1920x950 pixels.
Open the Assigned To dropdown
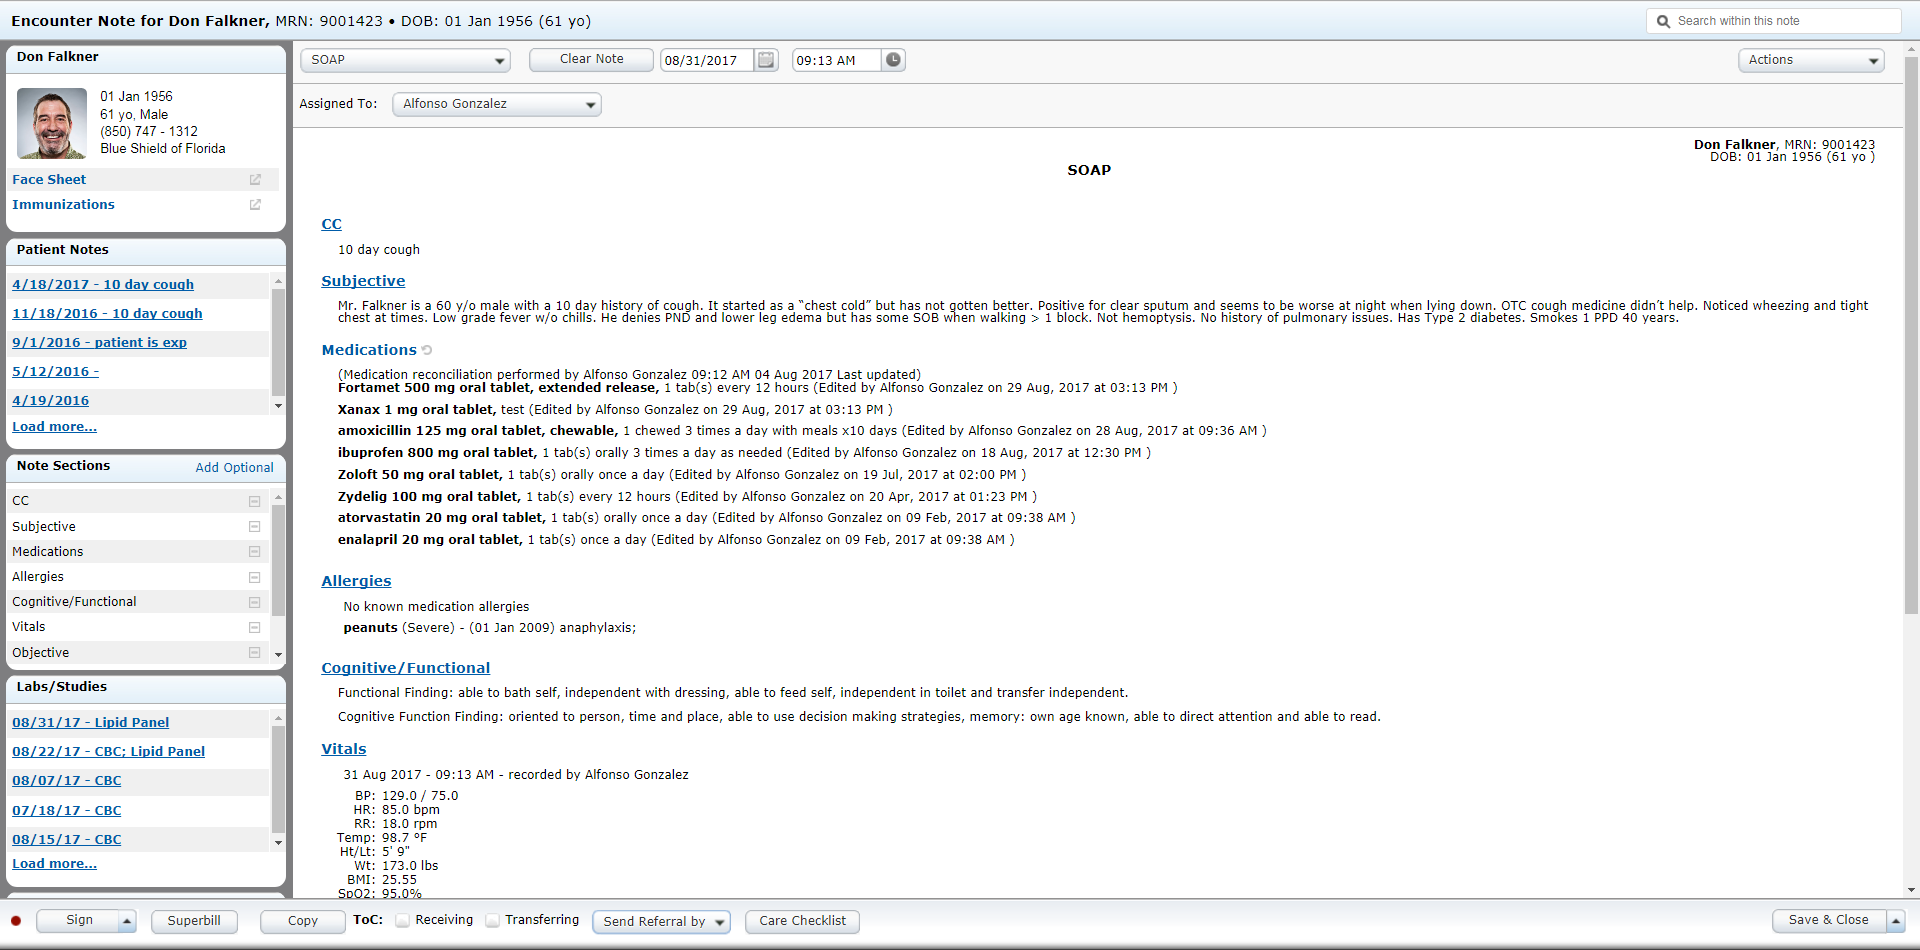click(x=497, y=104)
